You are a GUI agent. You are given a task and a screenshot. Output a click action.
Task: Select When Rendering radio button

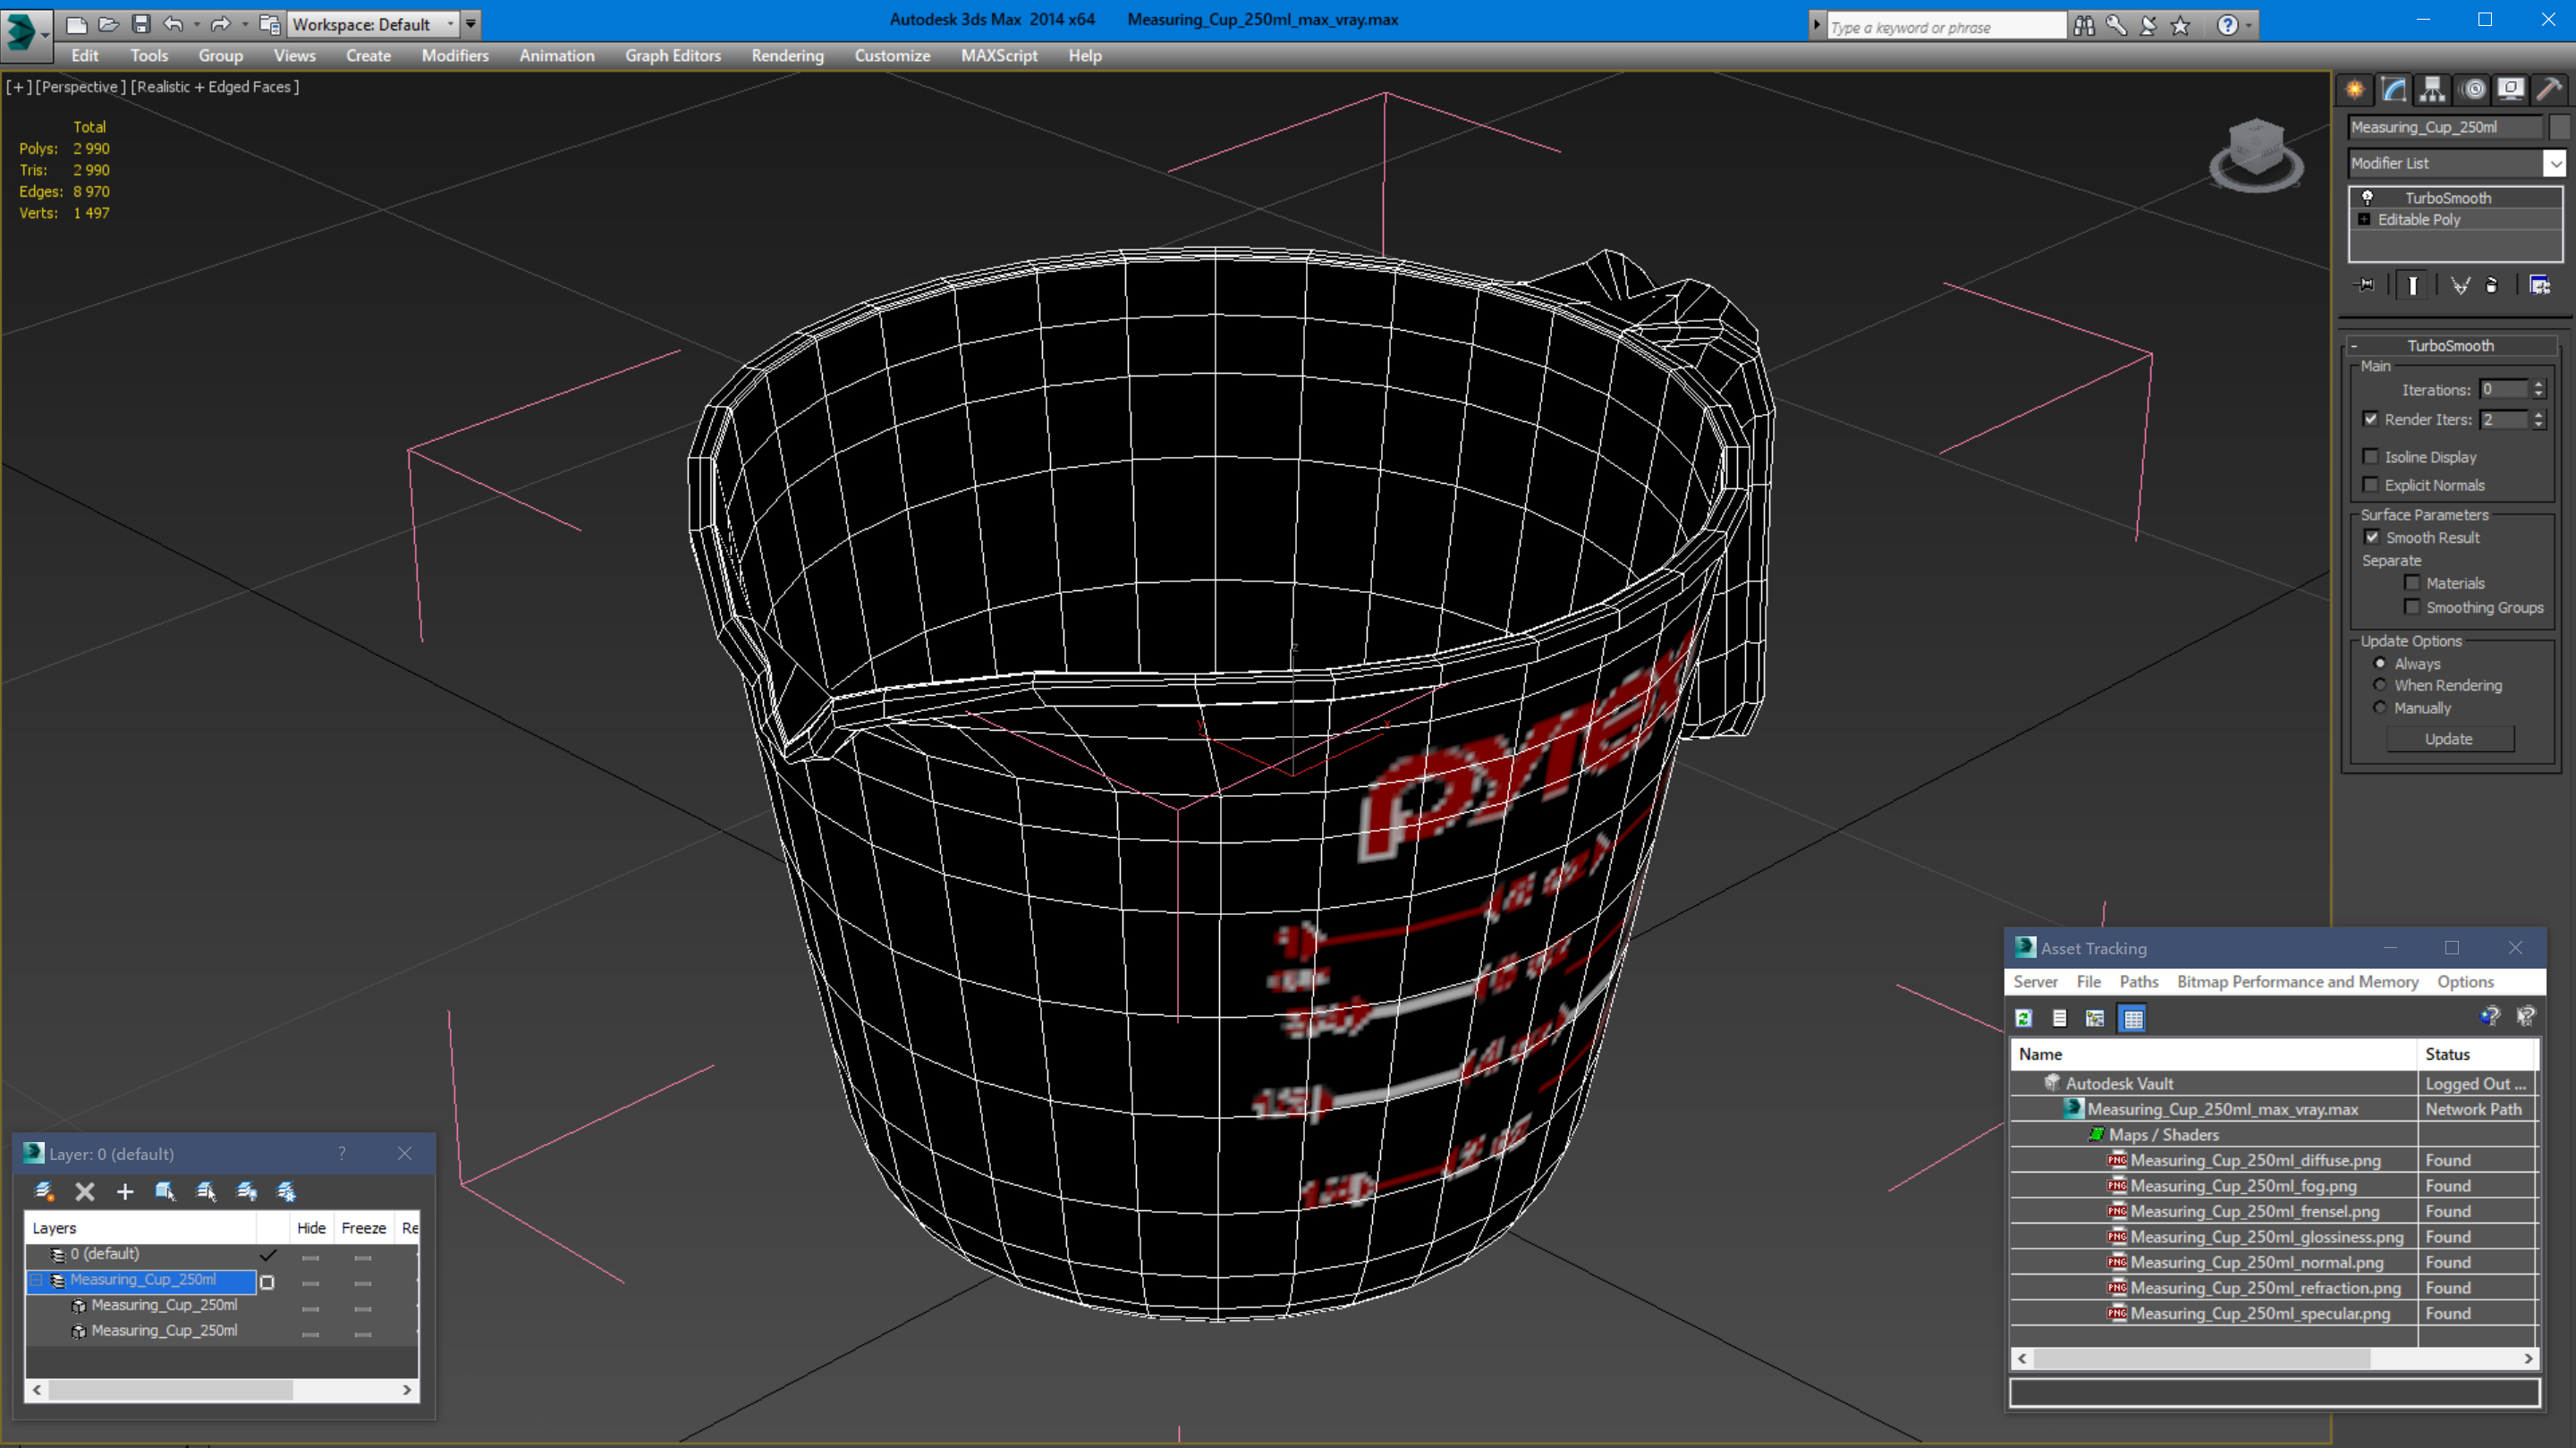(2380, 685)
